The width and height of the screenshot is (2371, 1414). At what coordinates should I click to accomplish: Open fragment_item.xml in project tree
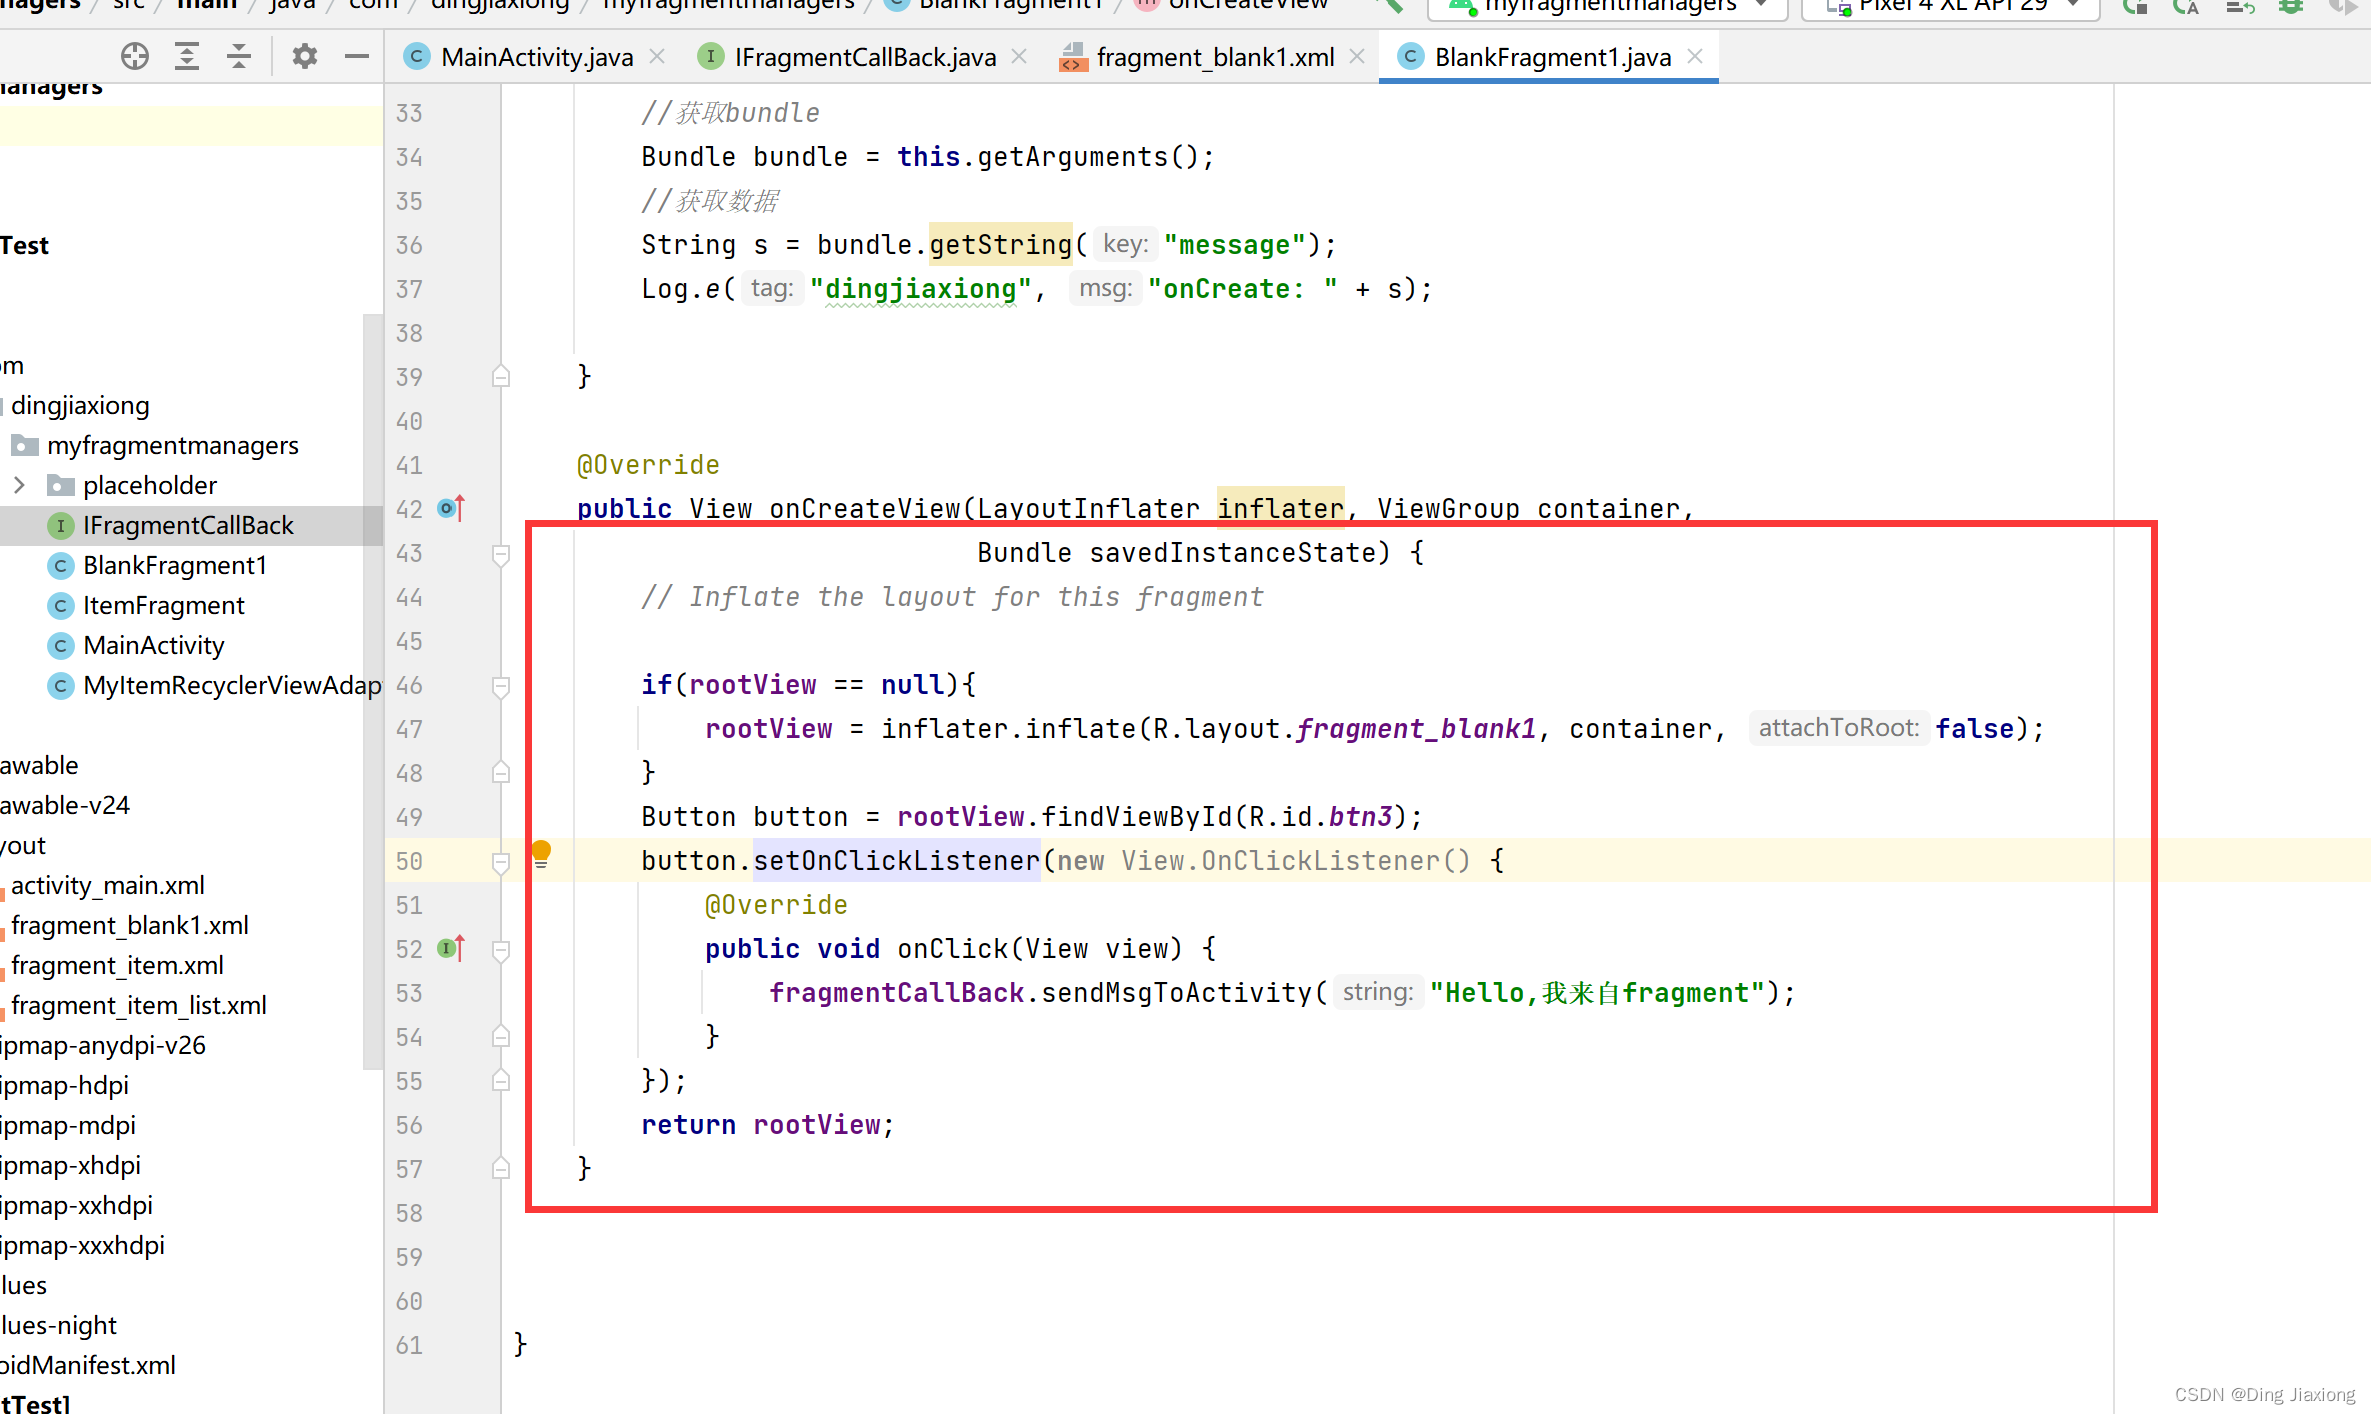pos(117,965)
